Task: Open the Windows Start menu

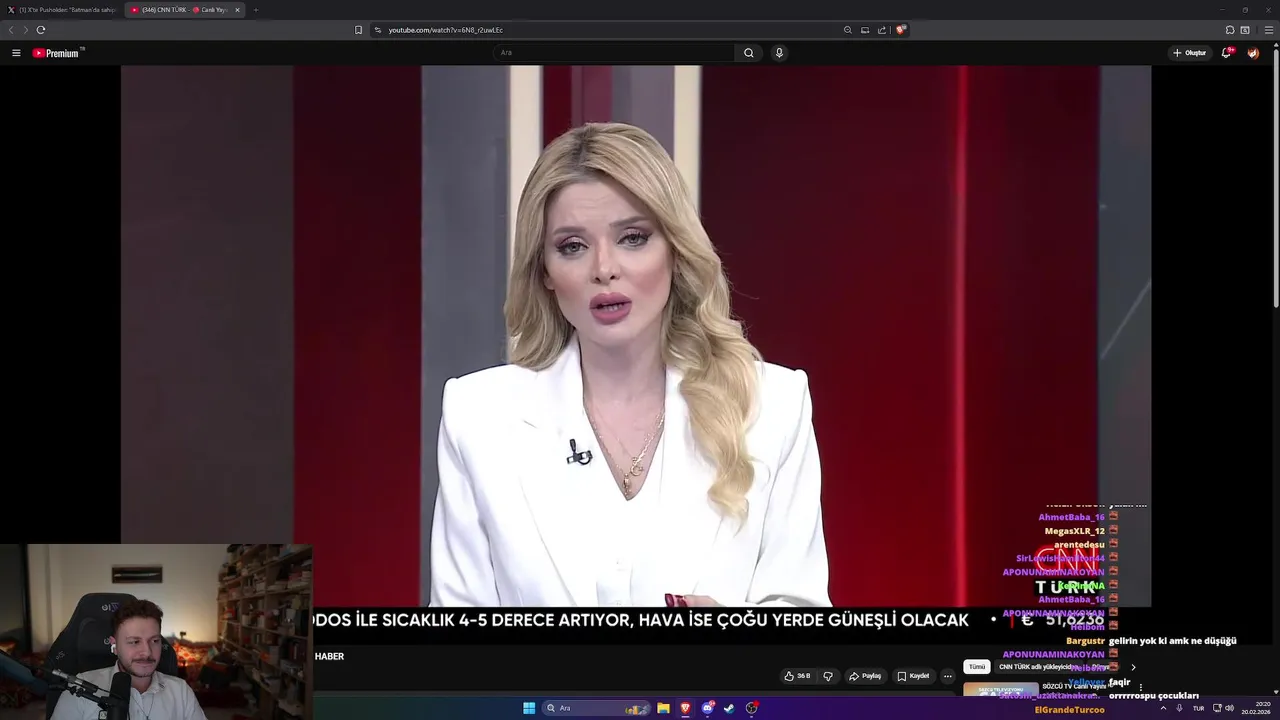Action: [x=529, y=708]
